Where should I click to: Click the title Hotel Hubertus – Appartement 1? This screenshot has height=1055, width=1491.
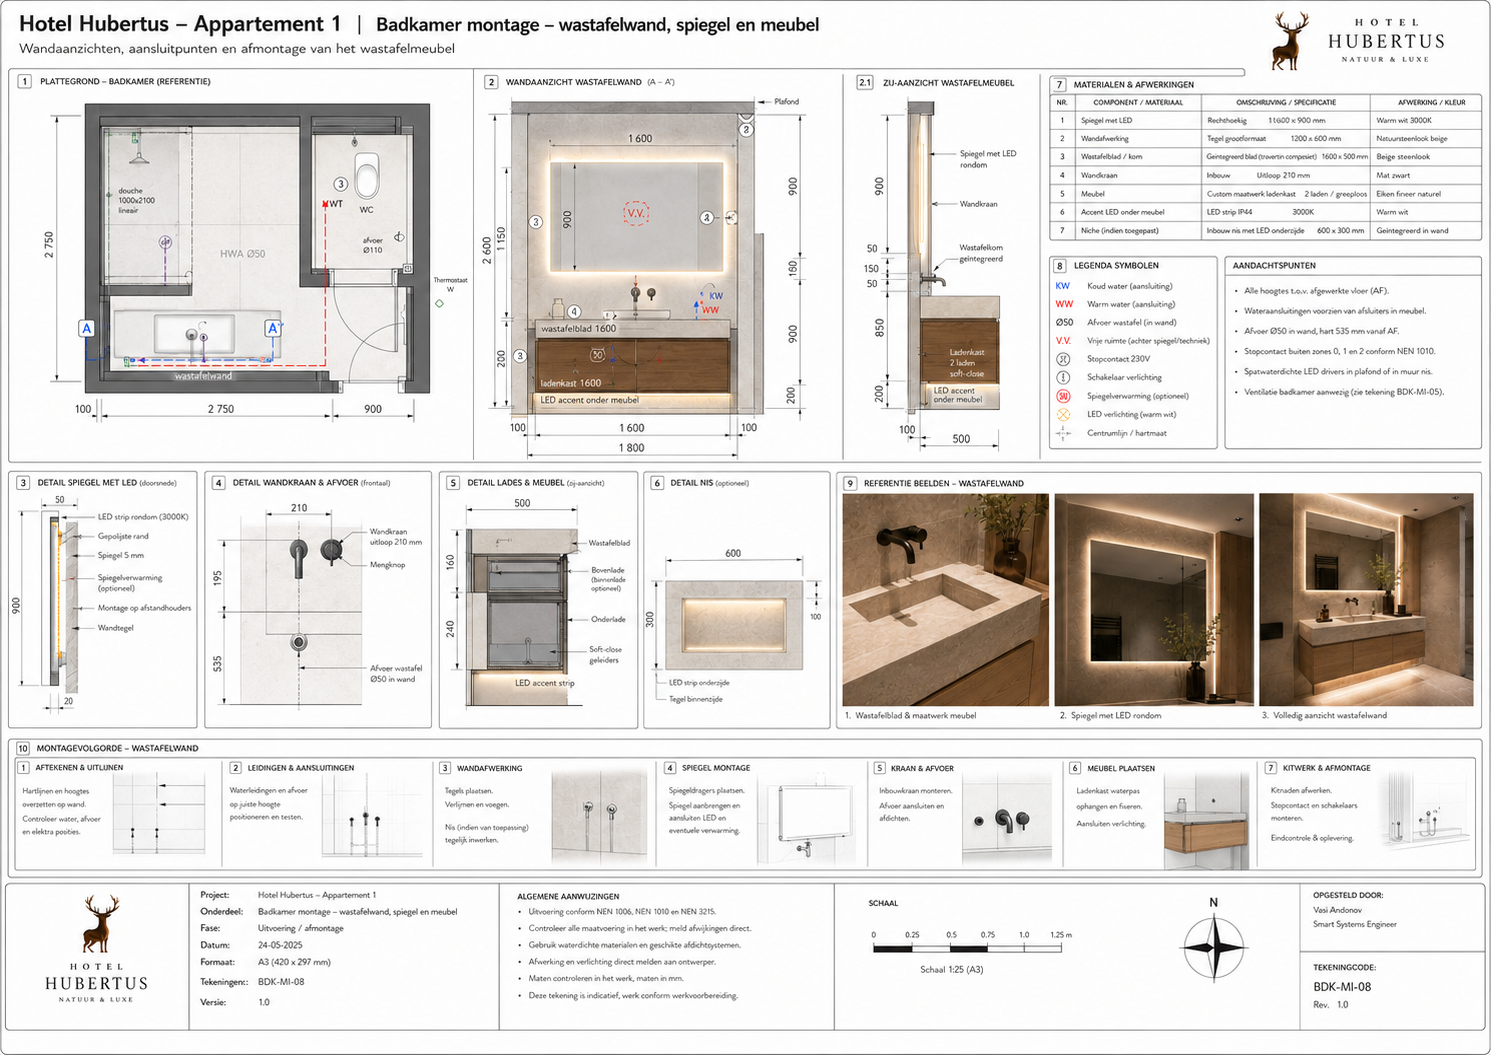coord(180,24)
